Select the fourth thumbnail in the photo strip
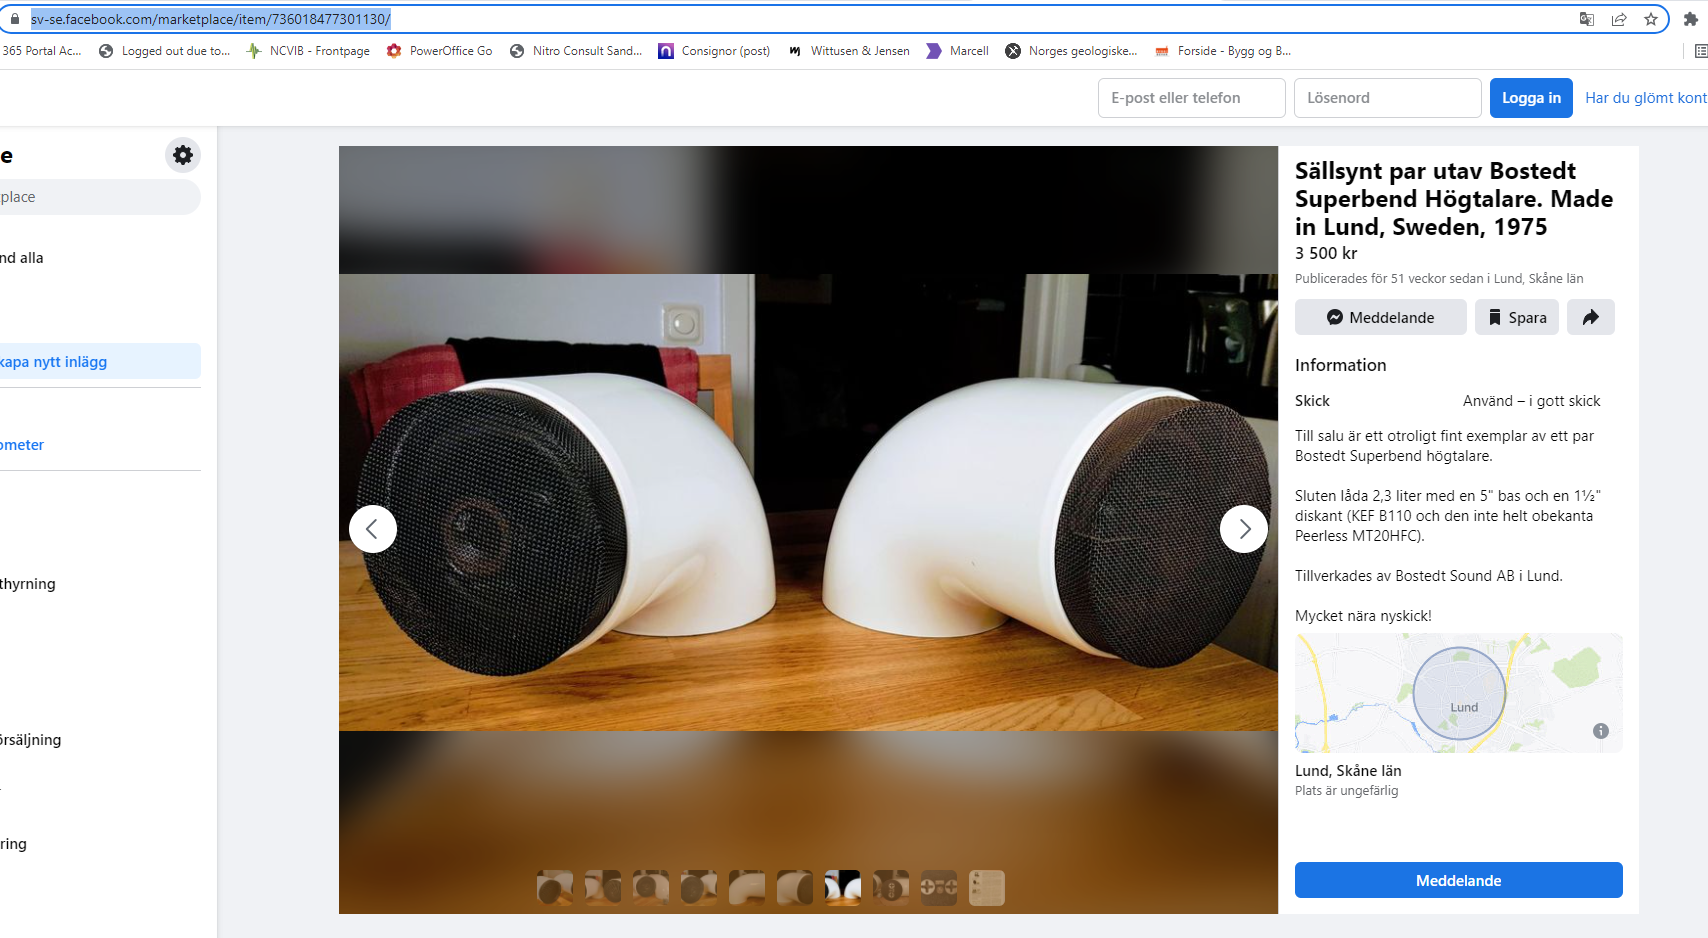This screenshot has width=1708, height=938. (699, 887)
